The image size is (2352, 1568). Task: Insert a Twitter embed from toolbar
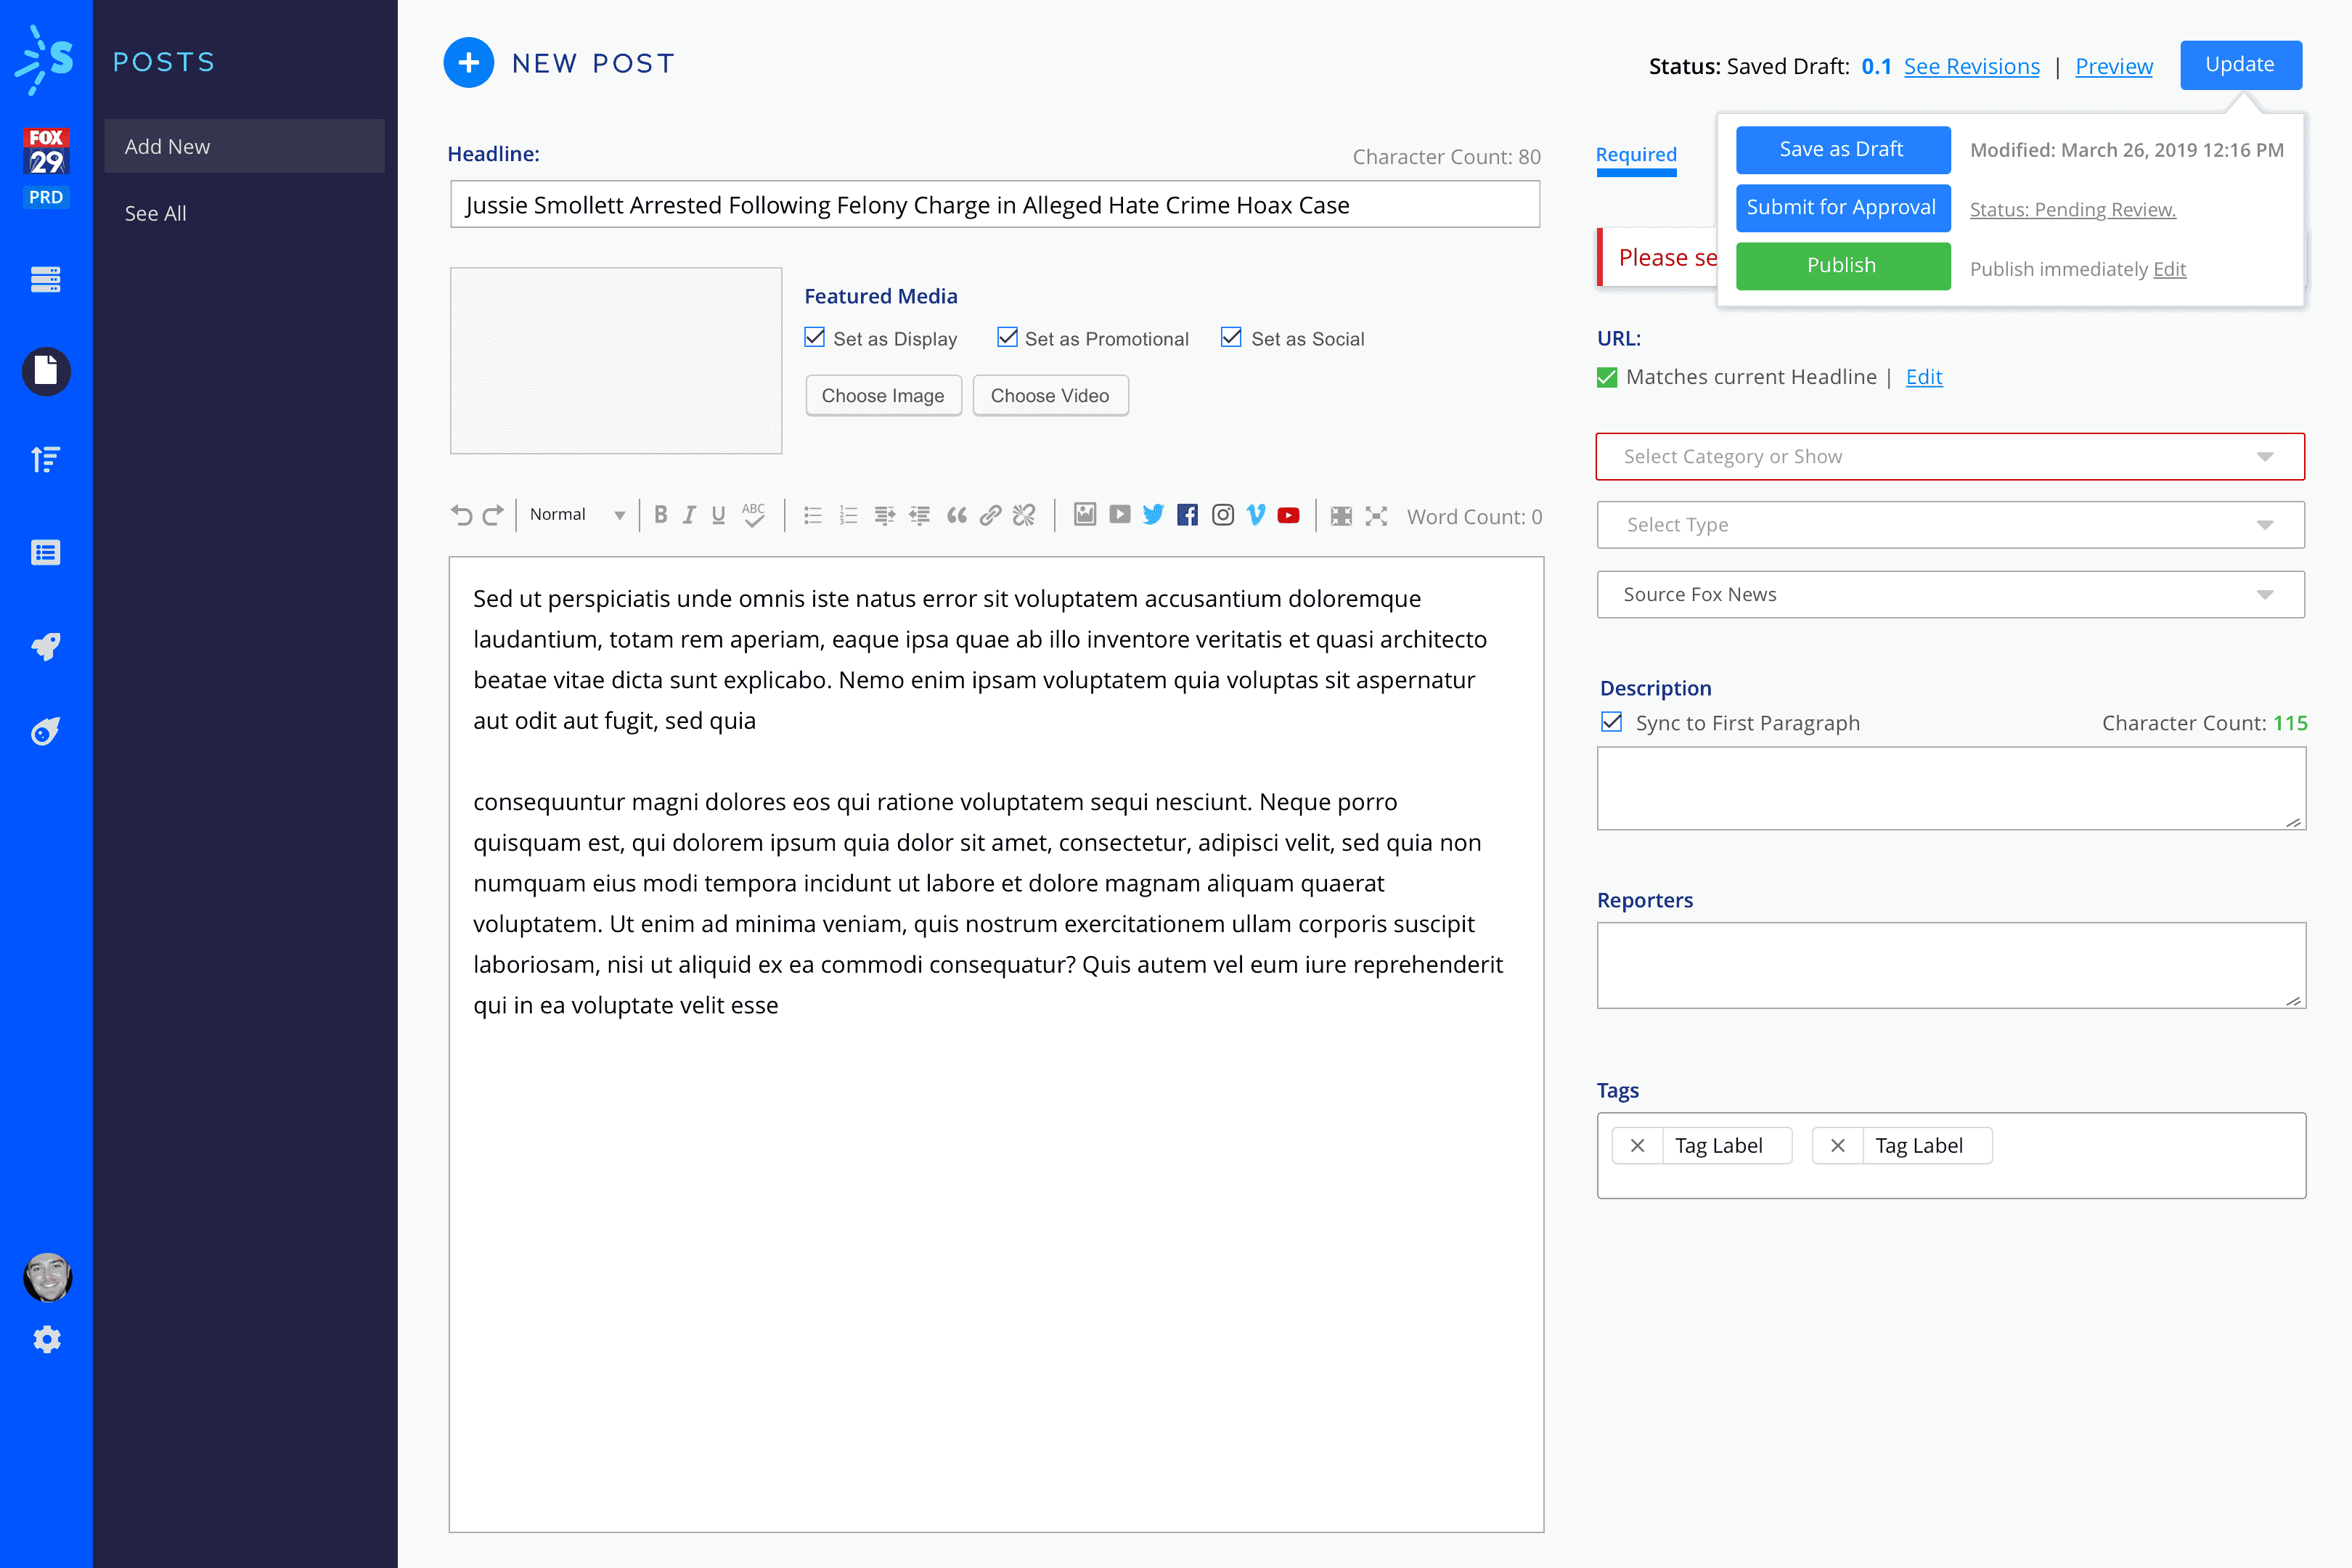tap(1153, 515)
